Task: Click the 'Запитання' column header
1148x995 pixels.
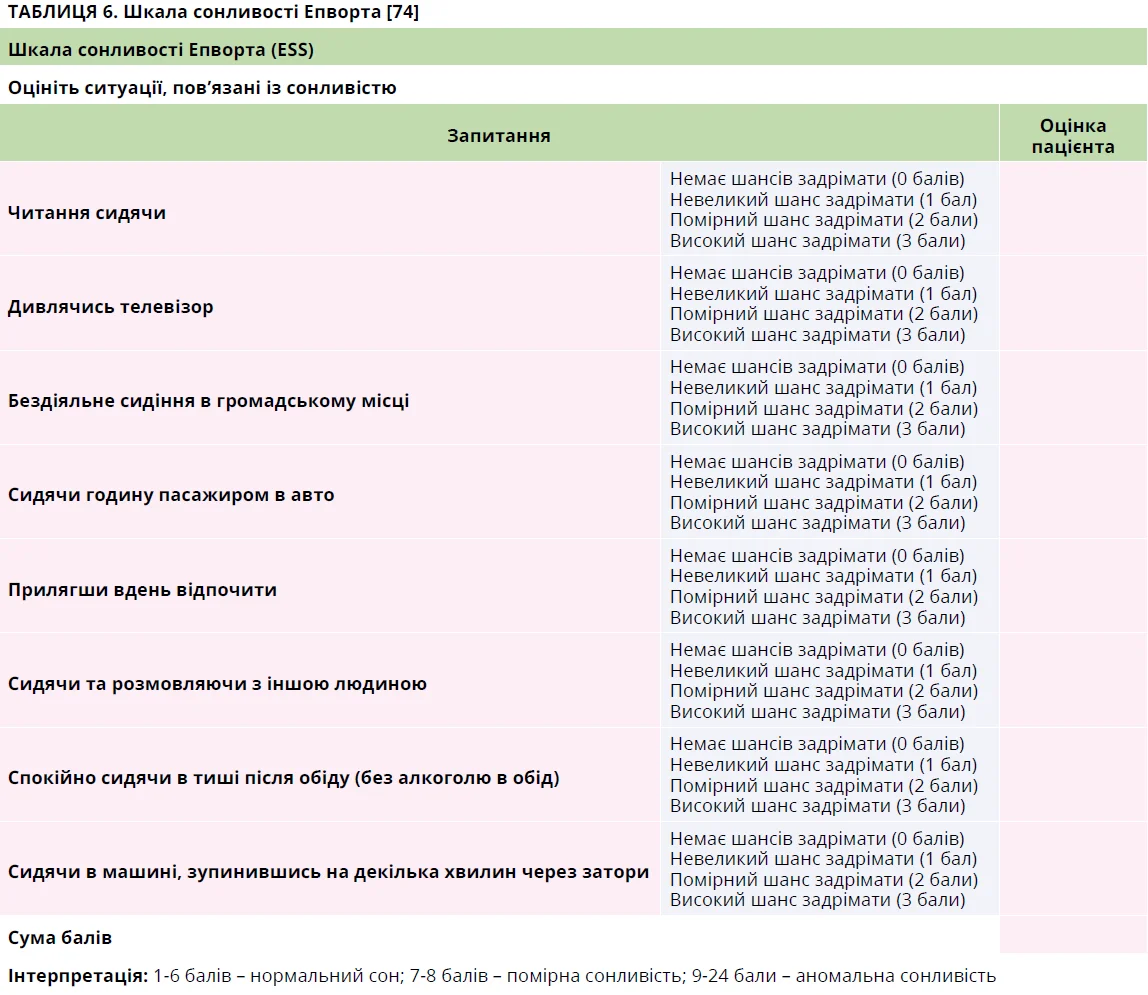Action: (498, 135)
